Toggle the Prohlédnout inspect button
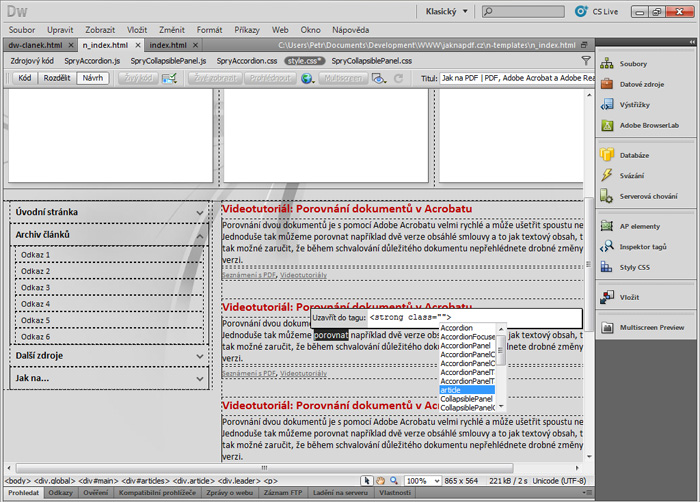The image size is (700, 502). (270, 79)
